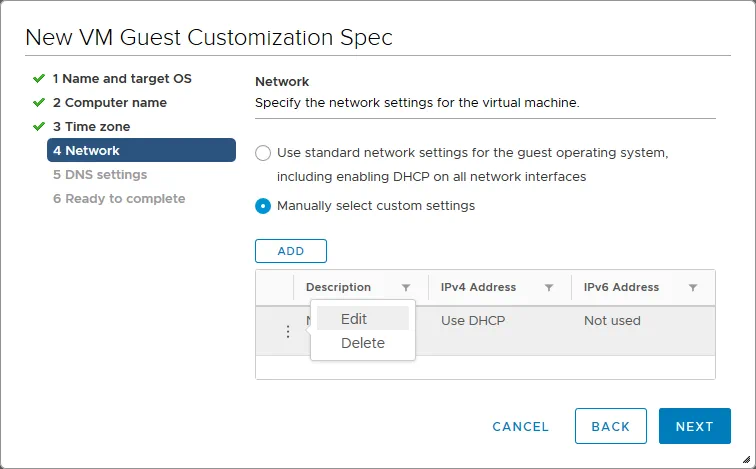Open step 3 Time zone
756x469 pixels.
coord(91,127)
